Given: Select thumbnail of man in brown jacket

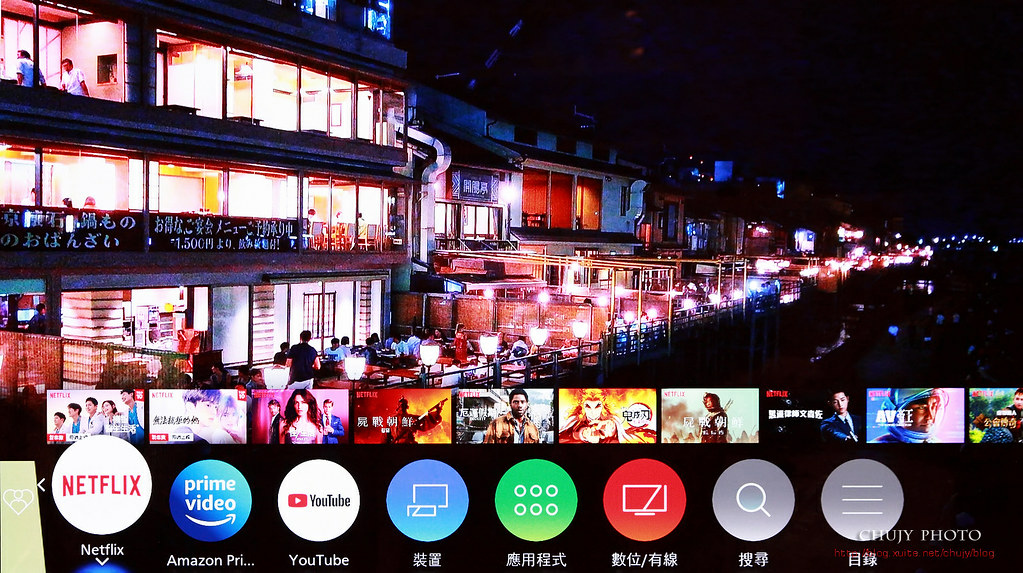Looking at the screenshot, I should tap(505, 416).
